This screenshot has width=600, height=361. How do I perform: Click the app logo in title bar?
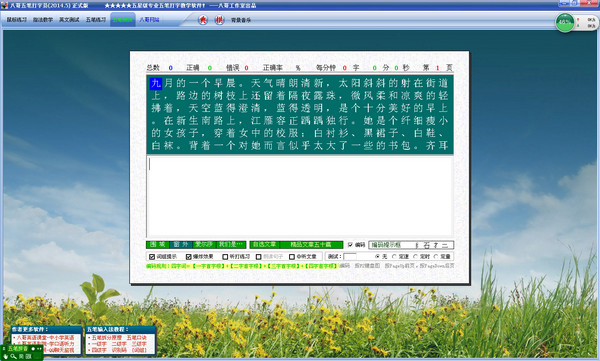coord(4,5)
